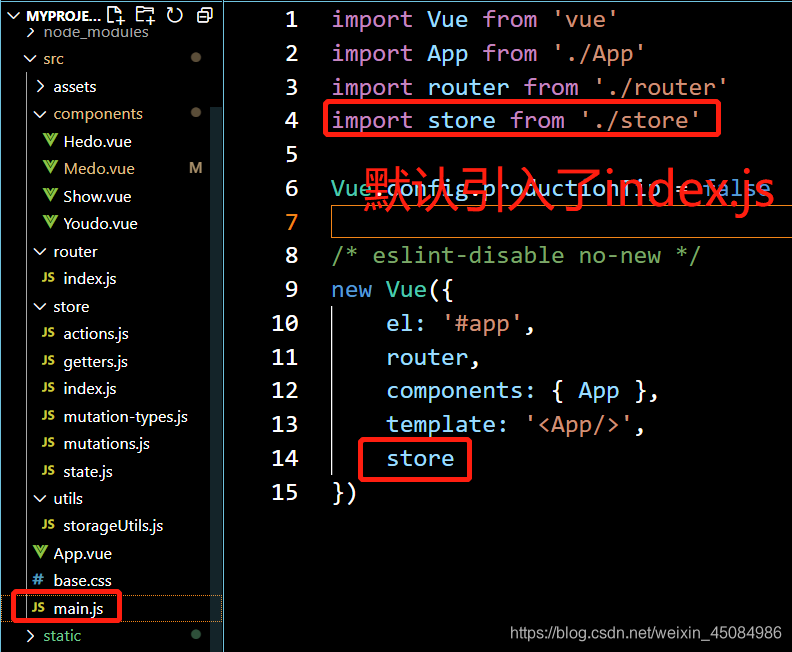Click the change dot next to src
This screenshot has width=792, height=652.
(196, 58)
